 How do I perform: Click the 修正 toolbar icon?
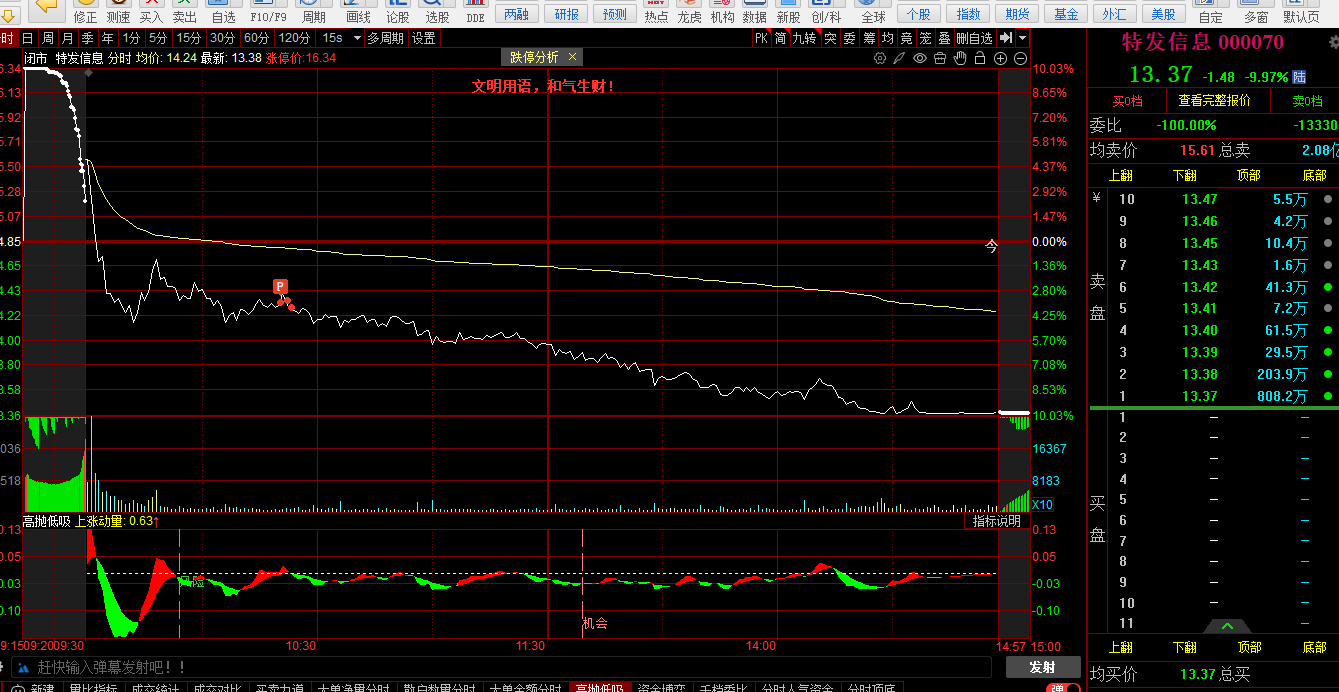[x=85, y=12]
